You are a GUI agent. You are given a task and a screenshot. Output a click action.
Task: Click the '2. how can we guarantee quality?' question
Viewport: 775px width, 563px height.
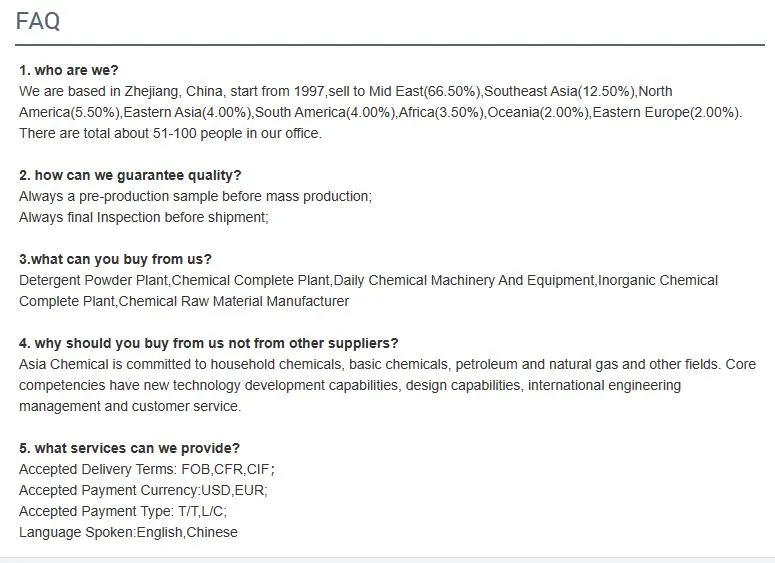point(130,175)
